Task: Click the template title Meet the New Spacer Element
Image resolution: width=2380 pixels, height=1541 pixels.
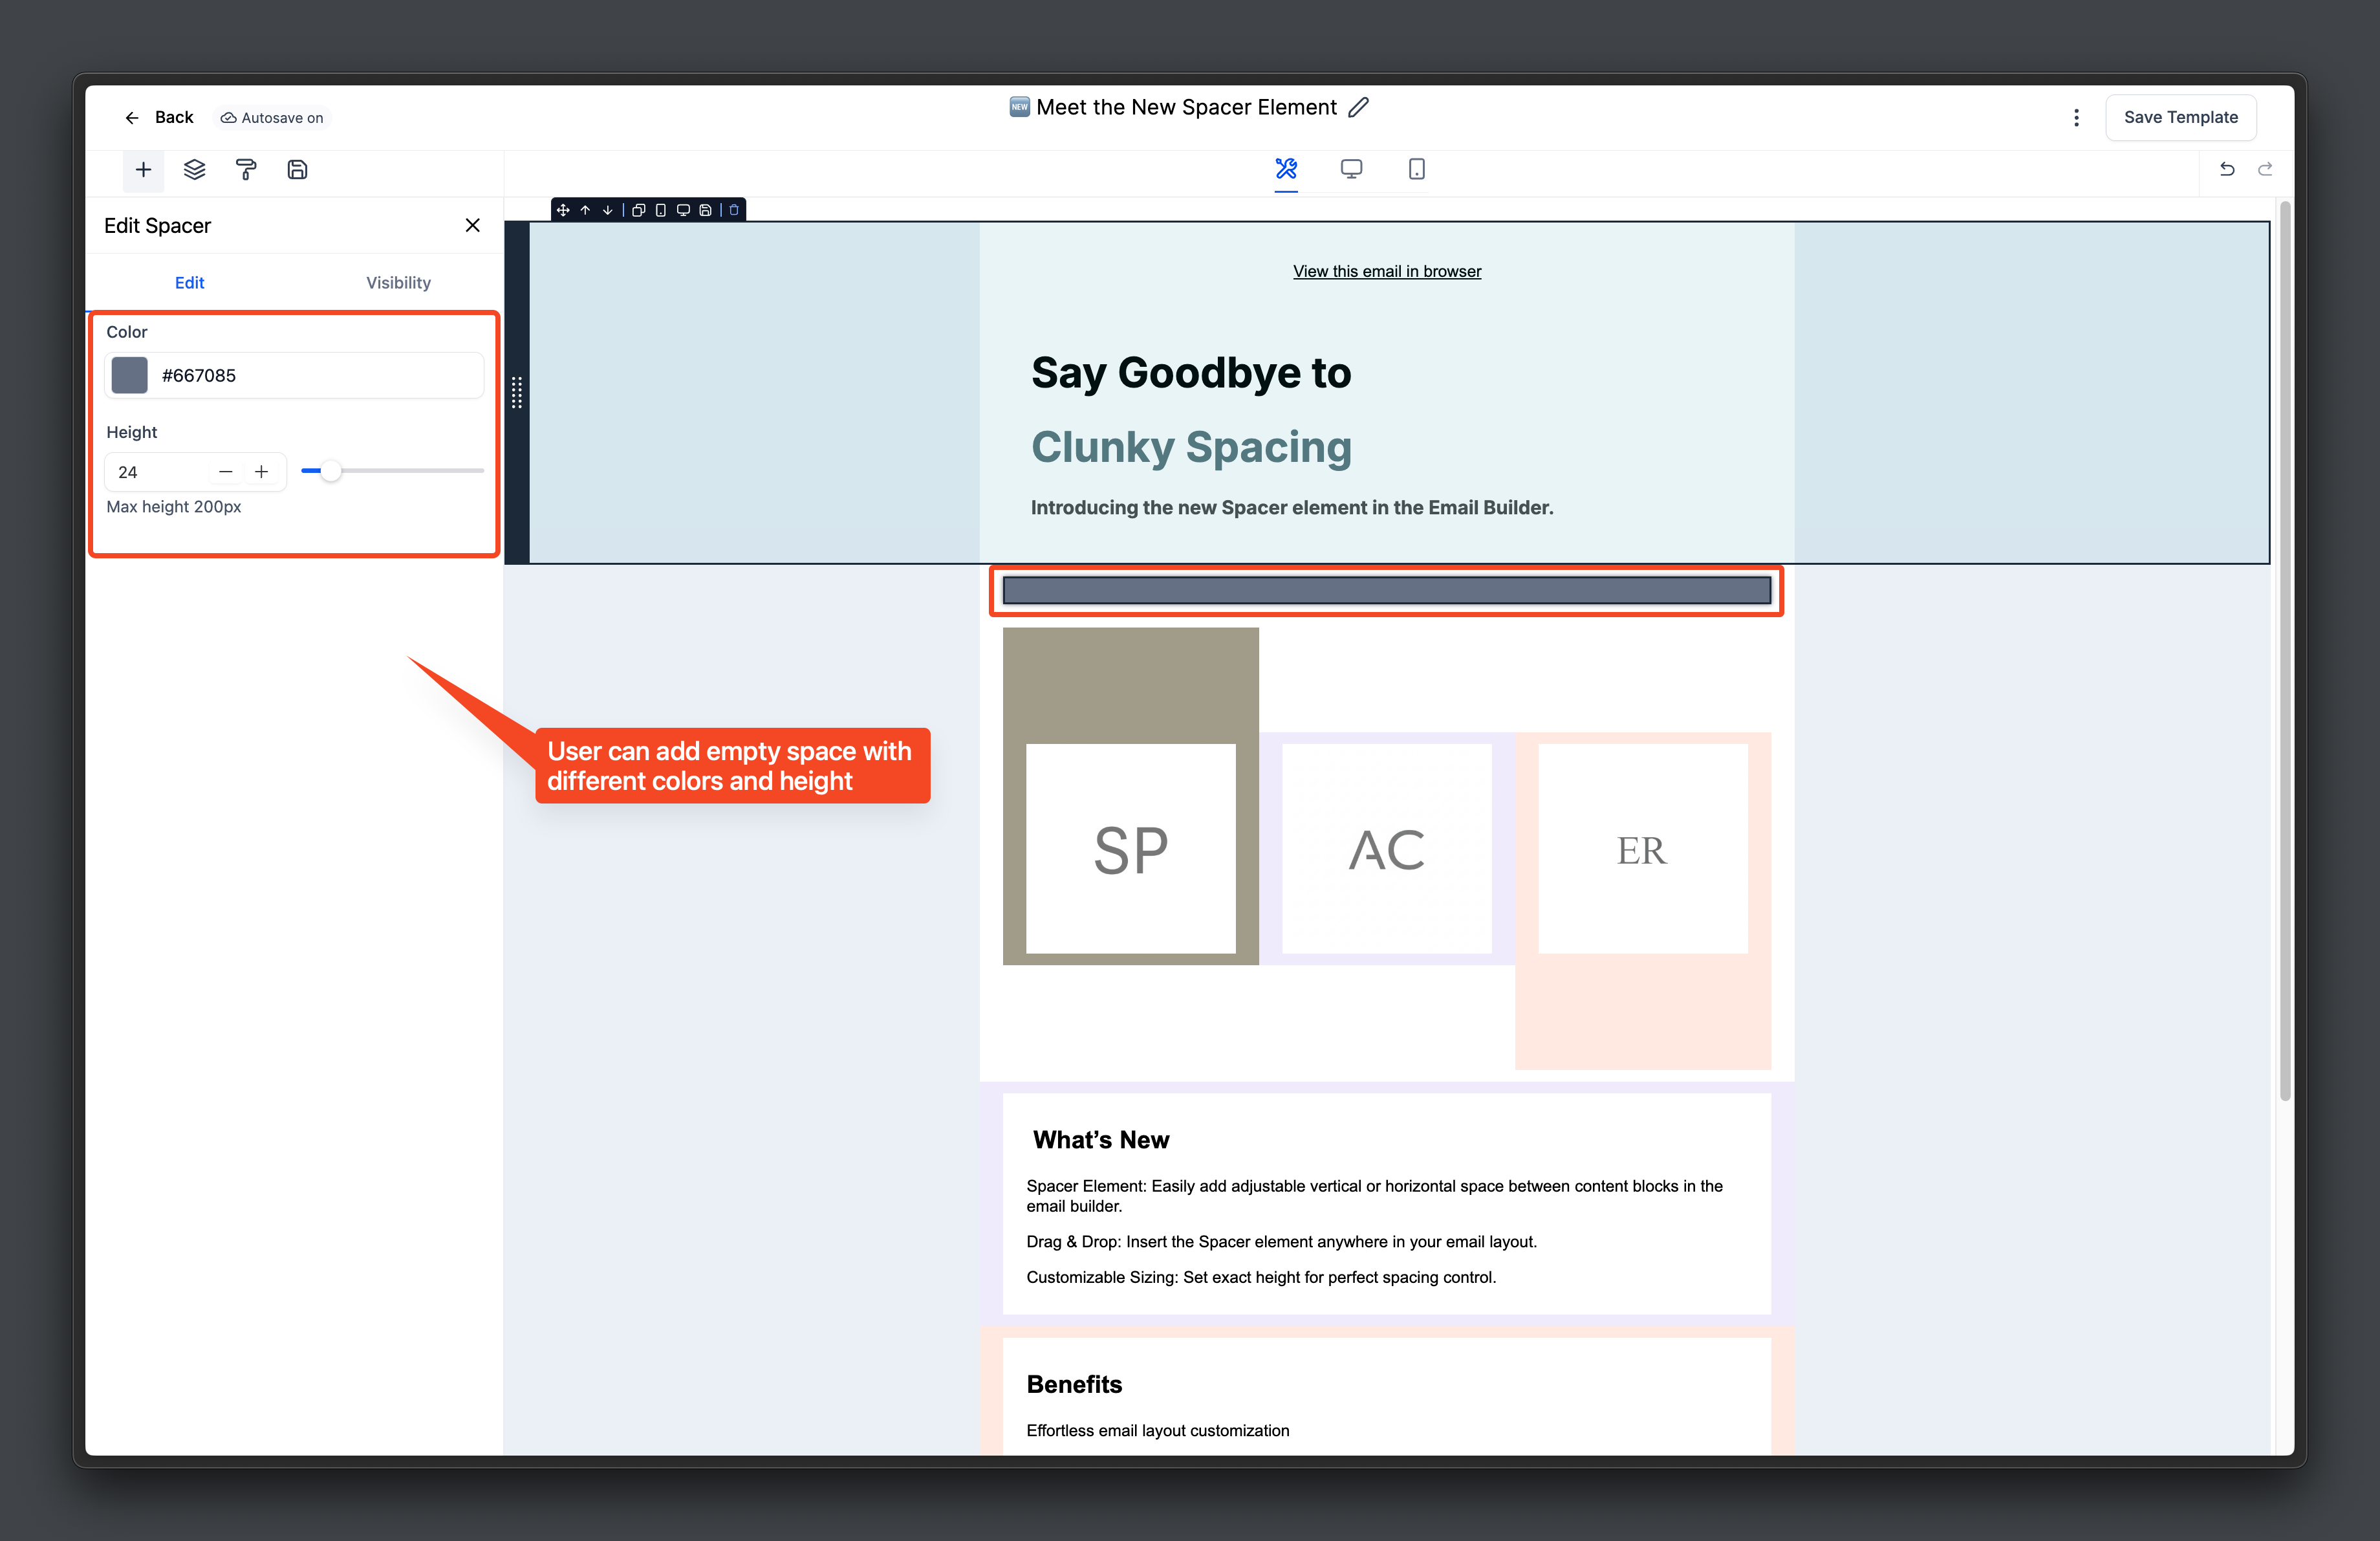Action: click(1186, 107)
